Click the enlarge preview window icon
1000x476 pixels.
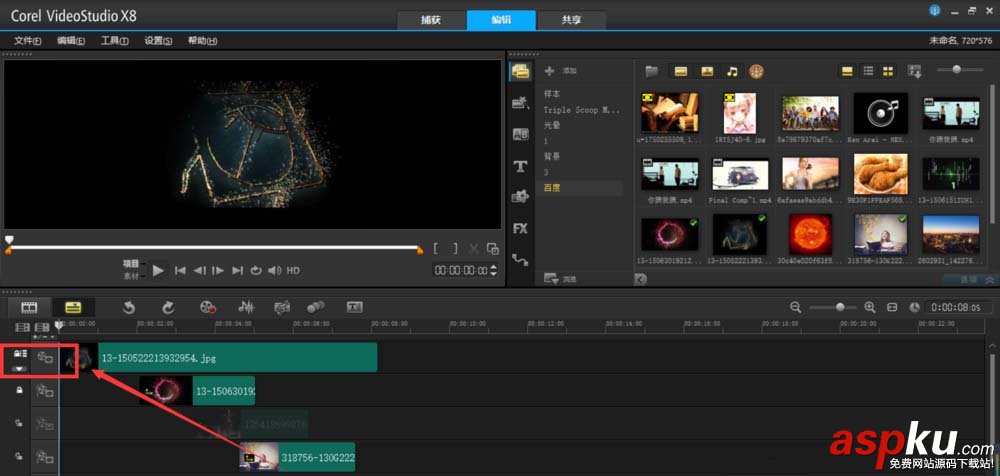[492, 249]
